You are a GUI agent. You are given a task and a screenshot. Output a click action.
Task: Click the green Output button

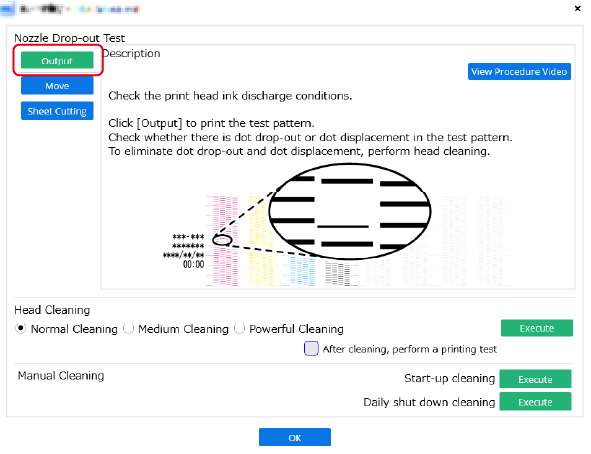coord(57,60)
